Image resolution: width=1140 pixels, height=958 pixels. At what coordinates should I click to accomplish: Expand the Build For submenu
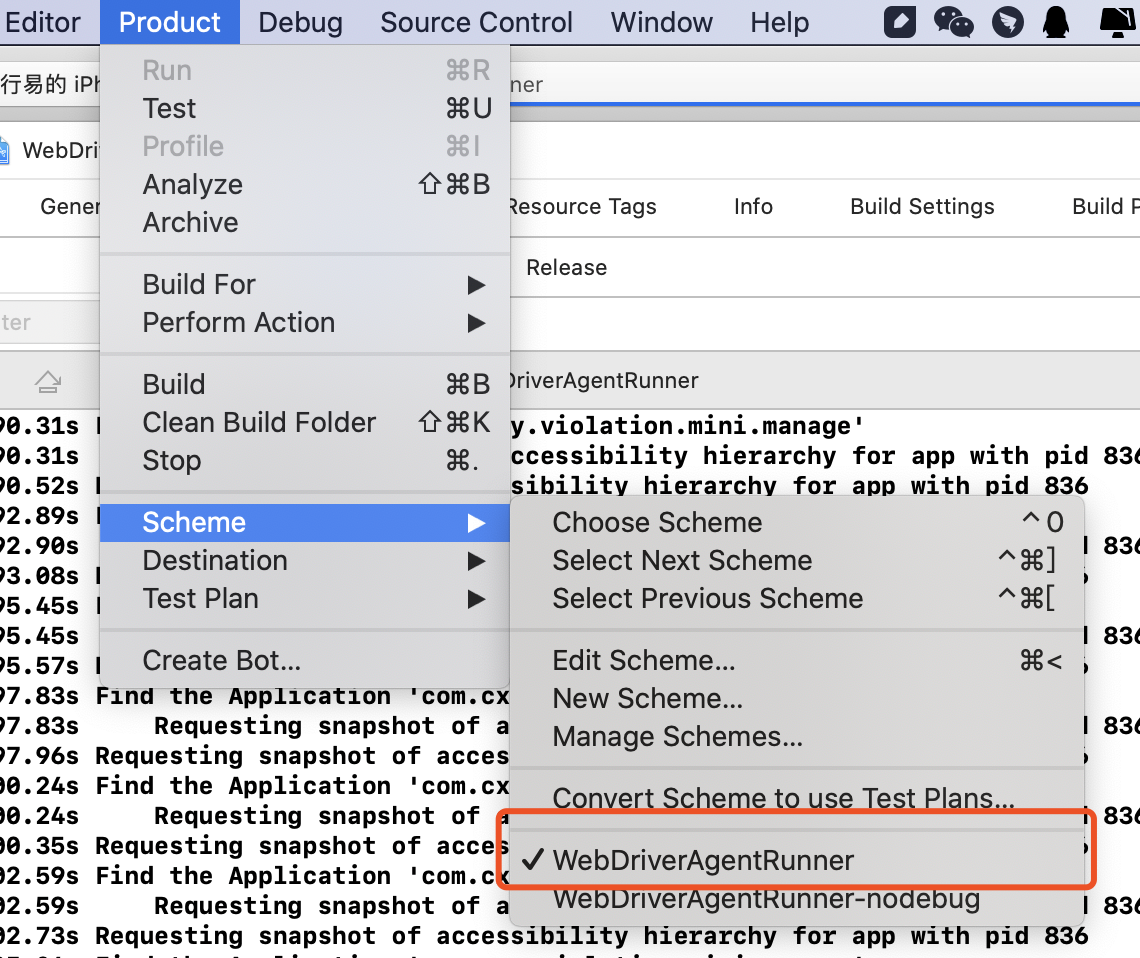coord(305,284)
